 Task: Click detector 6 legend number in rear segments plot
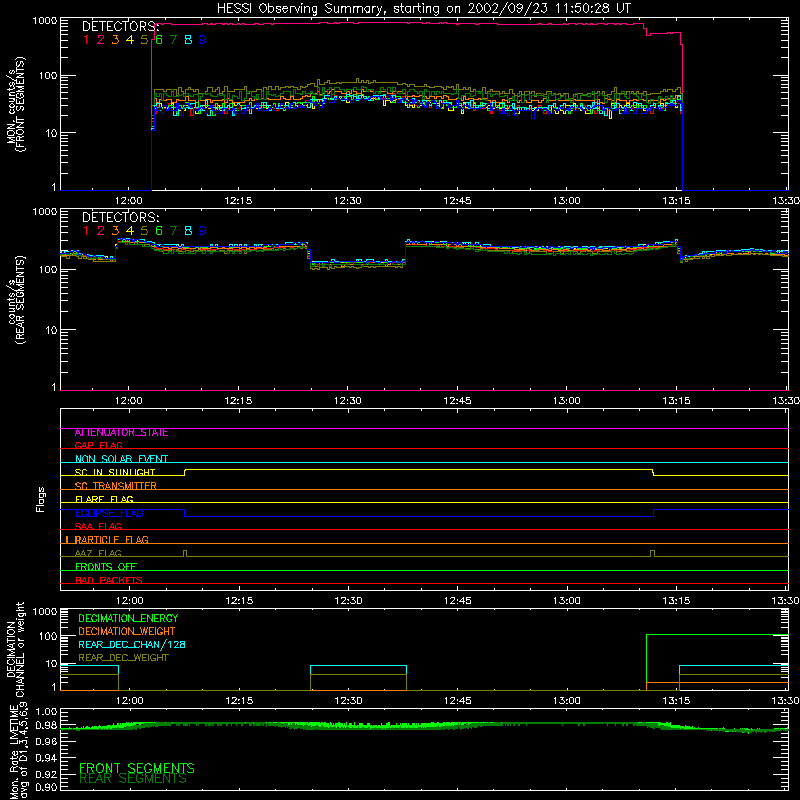[x=159, y=231]
